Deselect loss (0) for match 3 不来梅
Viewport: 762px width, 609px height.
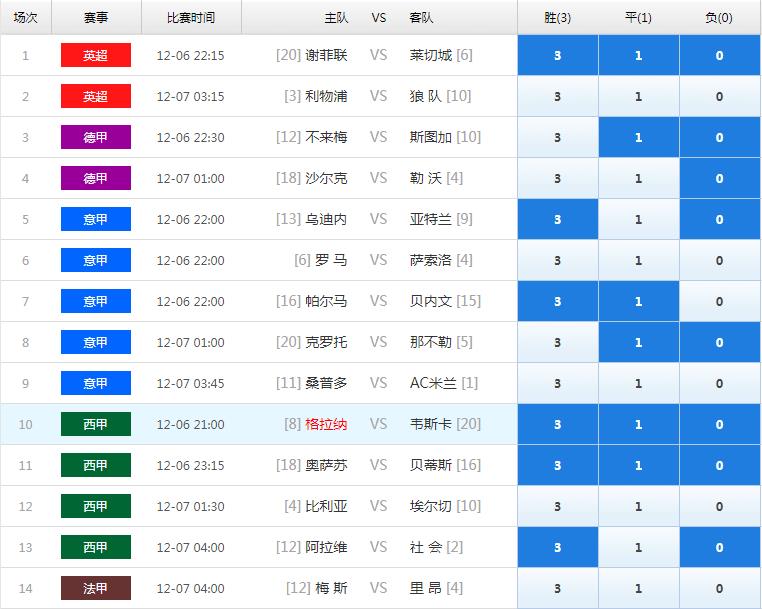pyautogui.click(x=719, y=138)
